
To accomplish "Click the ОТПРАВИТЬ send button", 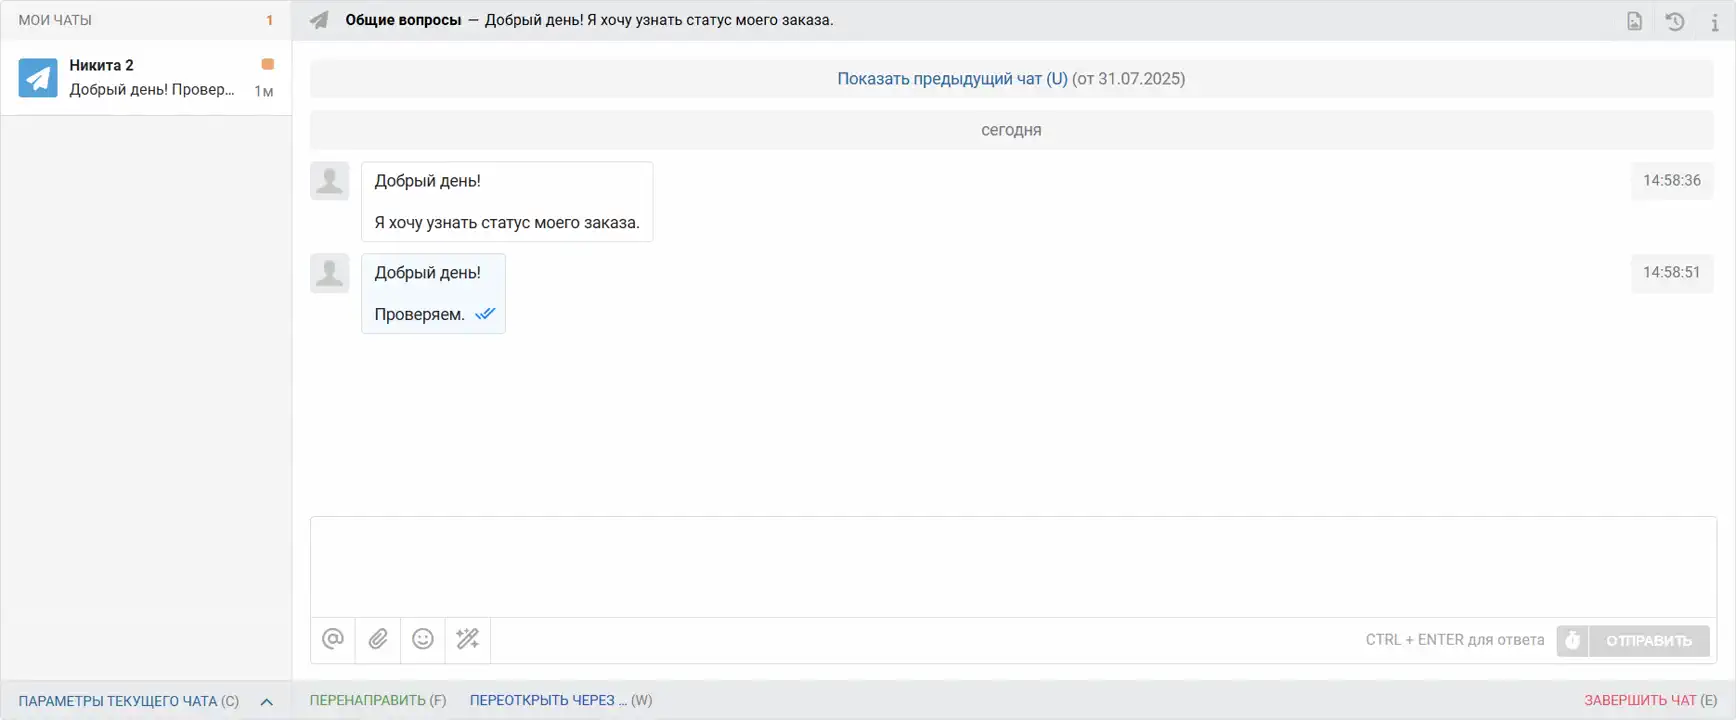I will click(x=1649, y=640).
